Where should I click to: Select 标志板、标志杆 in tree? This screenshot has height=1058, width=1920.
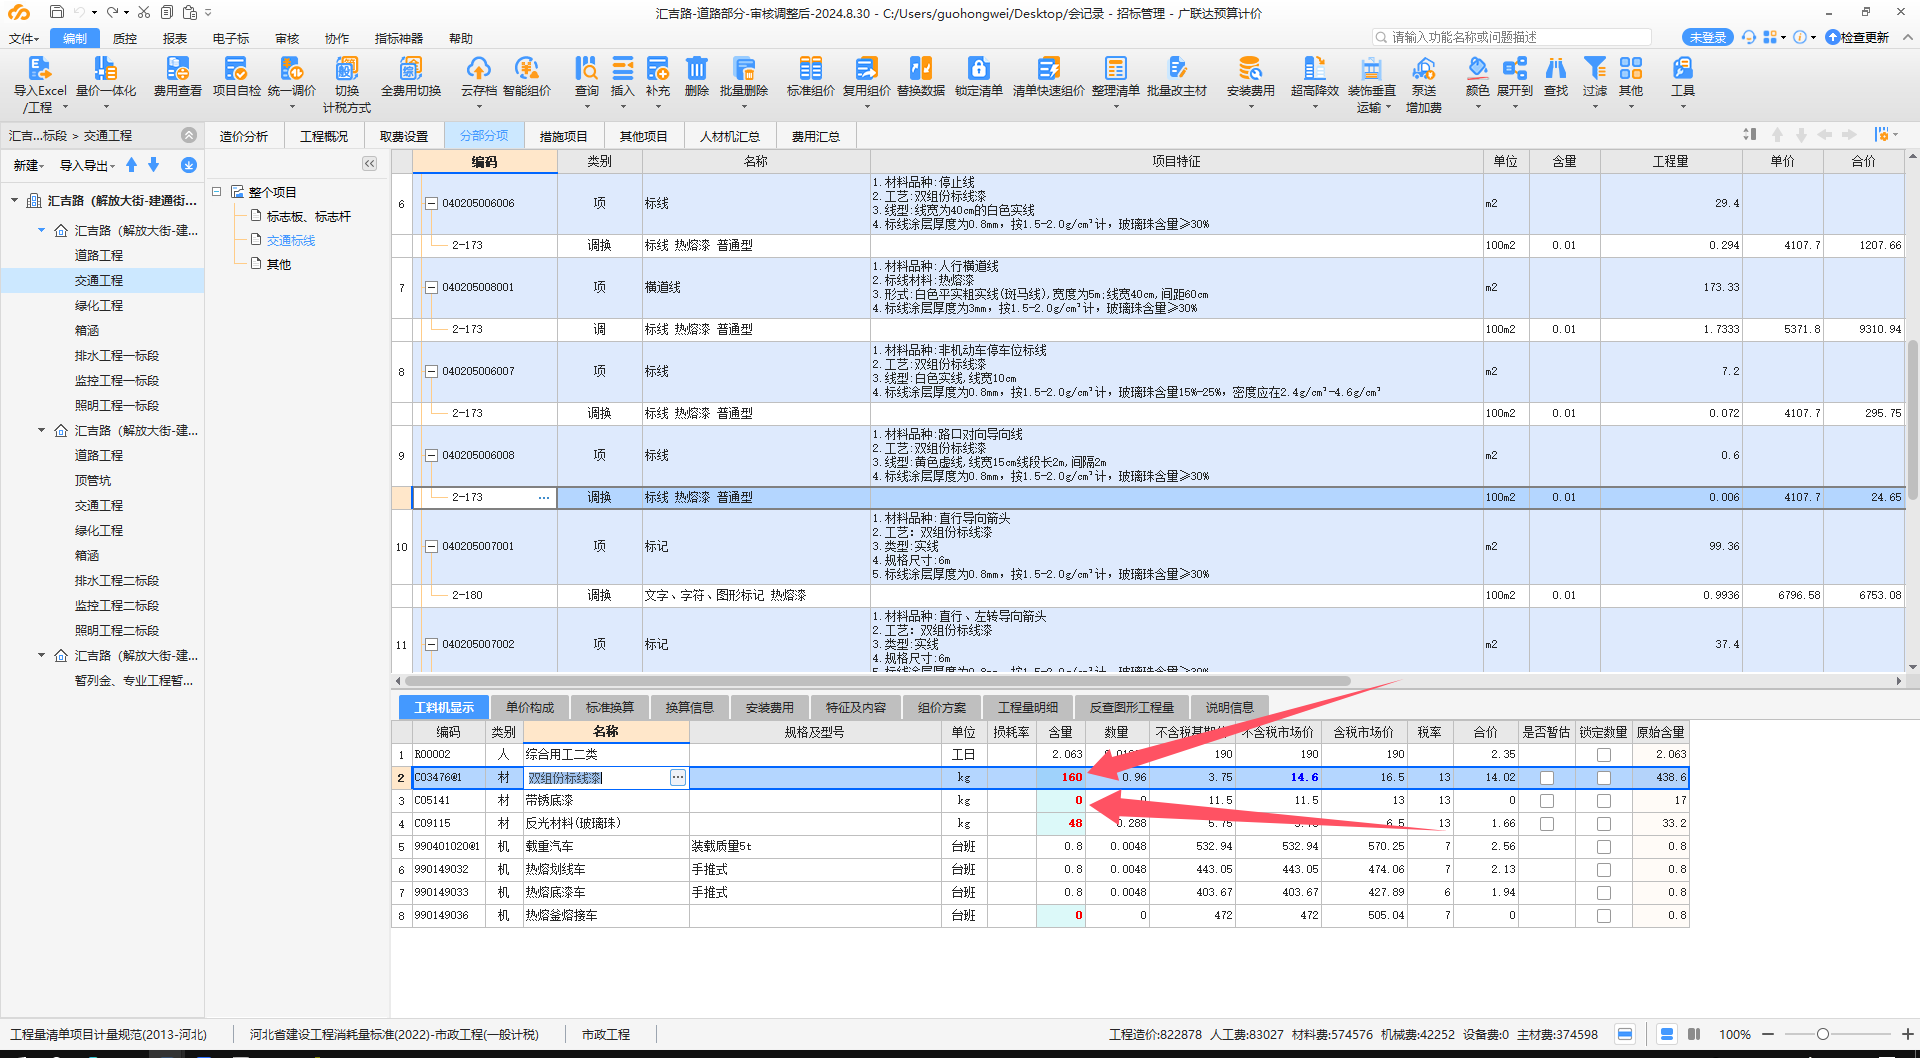308,216
